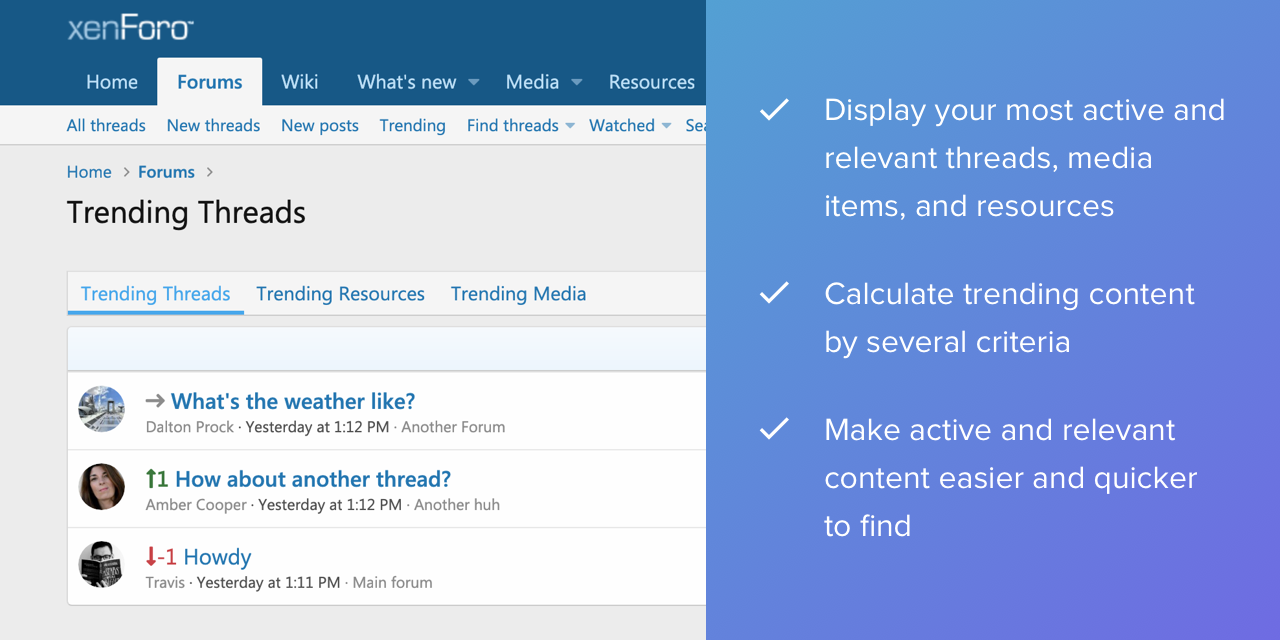Open the Wiki navigation tab
This screenshot has width=1280, height=640.
tap(300, 82)
